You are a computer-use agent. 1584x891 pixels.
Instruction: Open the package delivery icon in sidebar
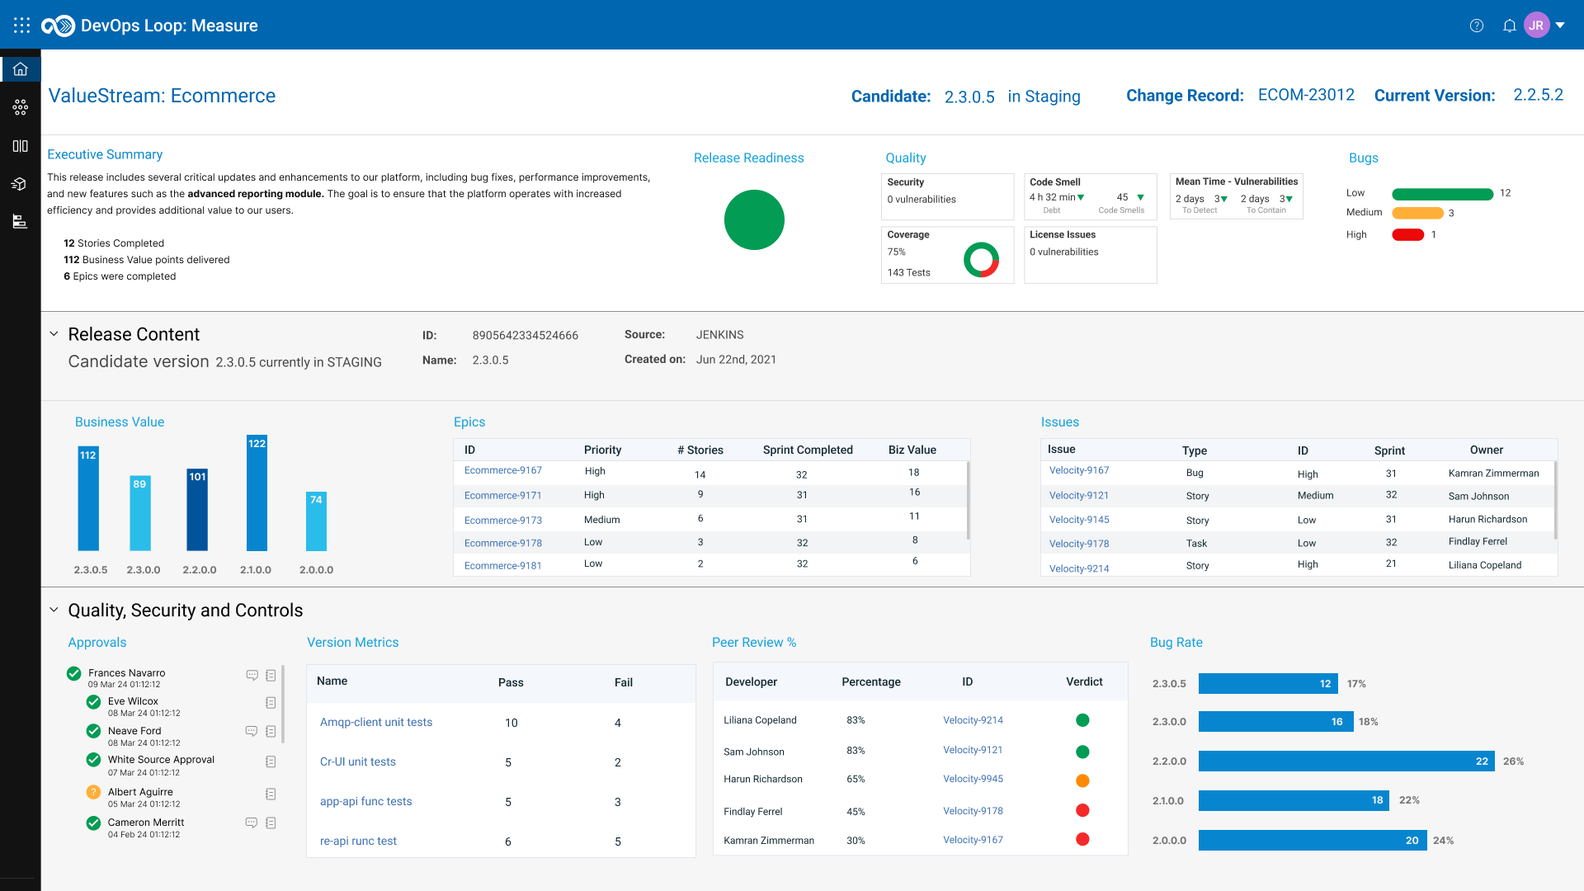coord(20,184)
